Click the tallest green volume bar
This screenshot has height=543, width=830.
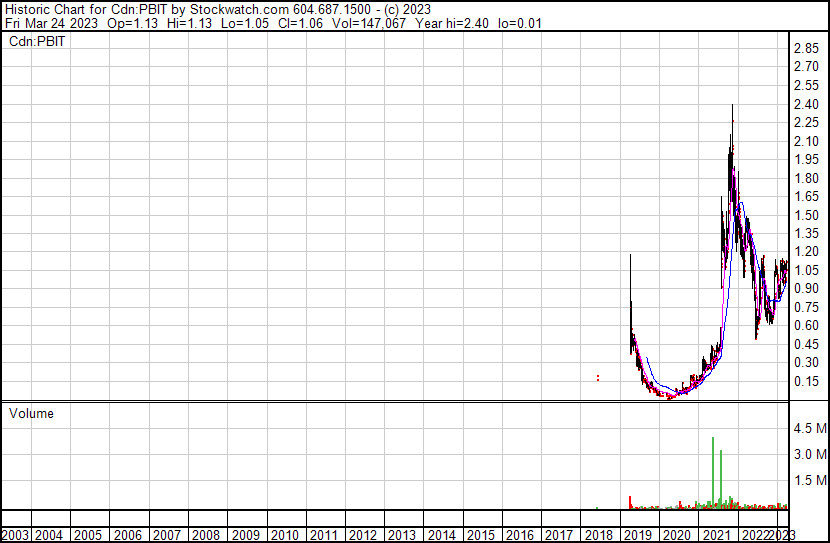click(713, 470)
